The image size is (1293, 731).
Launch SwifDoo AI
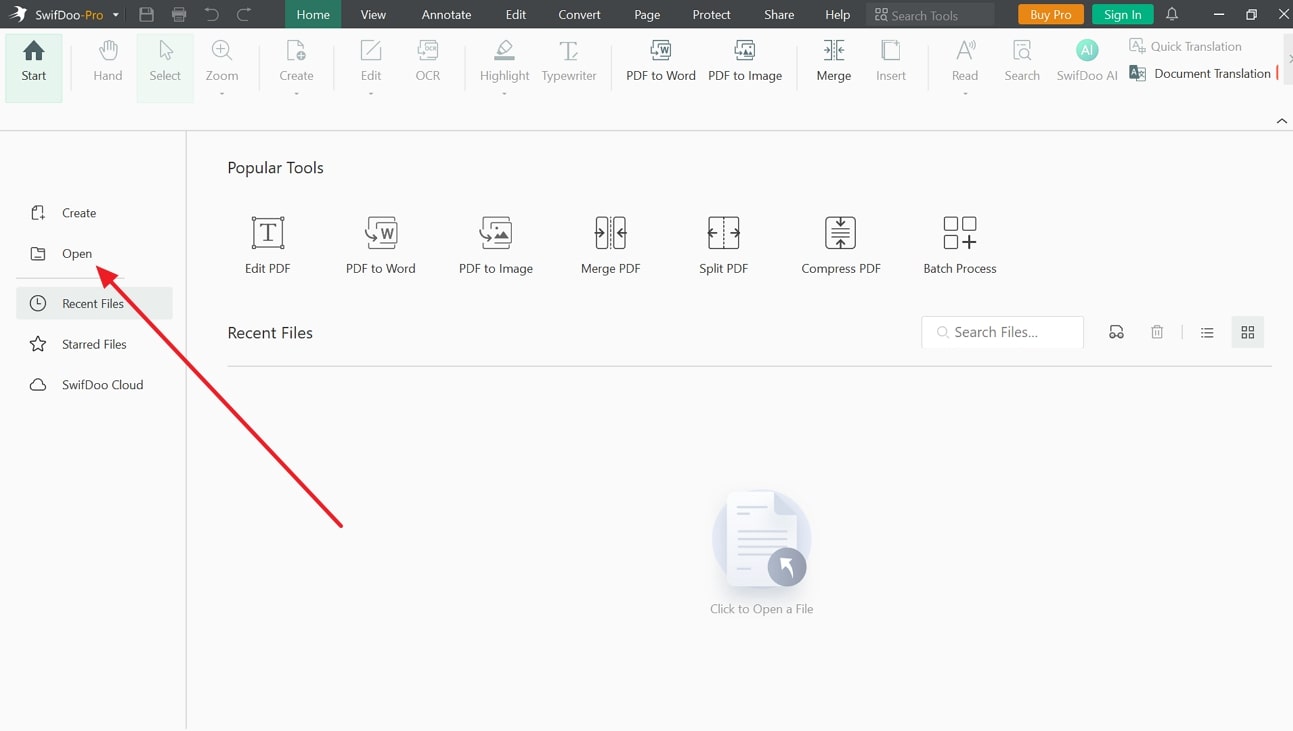tap(1087, 61)
